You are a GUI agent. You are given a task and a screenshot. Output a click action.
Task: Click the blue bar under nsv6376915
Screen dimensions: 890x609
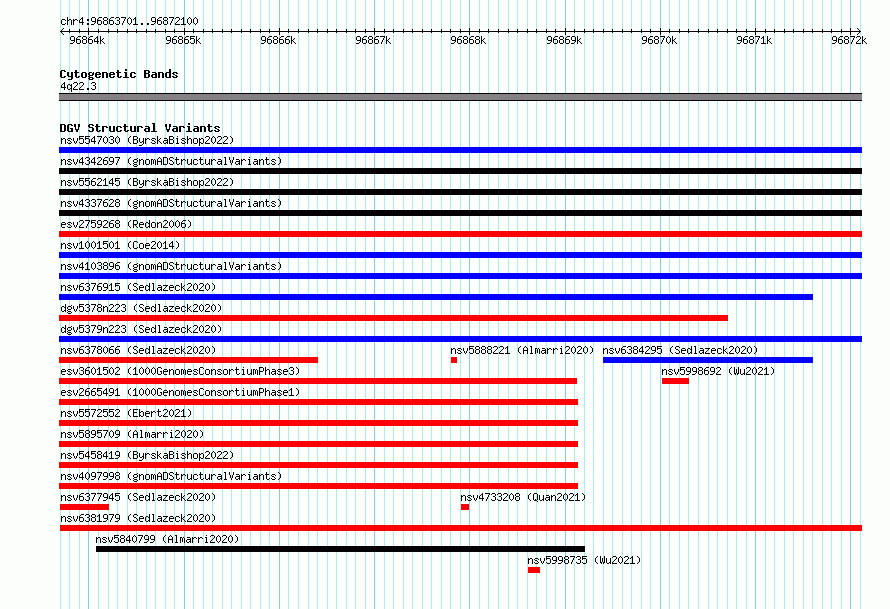436,297
